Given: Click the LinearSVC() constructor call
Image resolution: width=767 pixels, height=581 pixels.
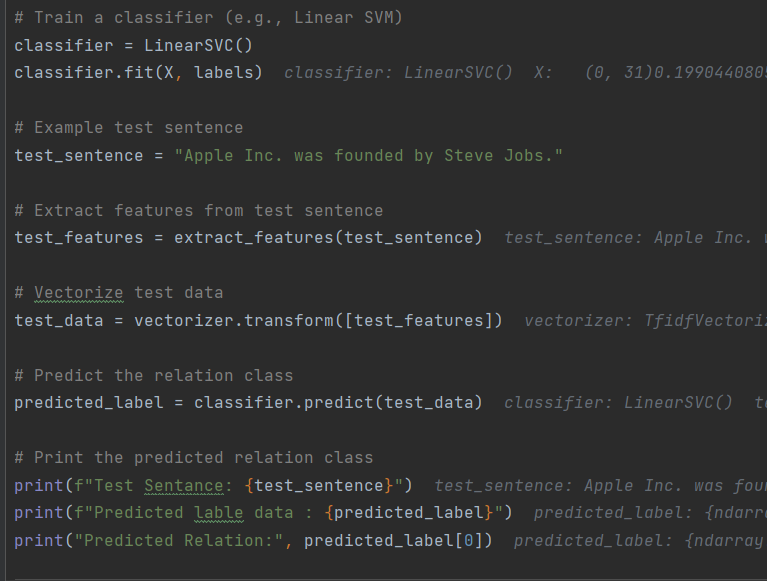Looking at the screenshot, I should pyautogui.click(x=198, y=45).
